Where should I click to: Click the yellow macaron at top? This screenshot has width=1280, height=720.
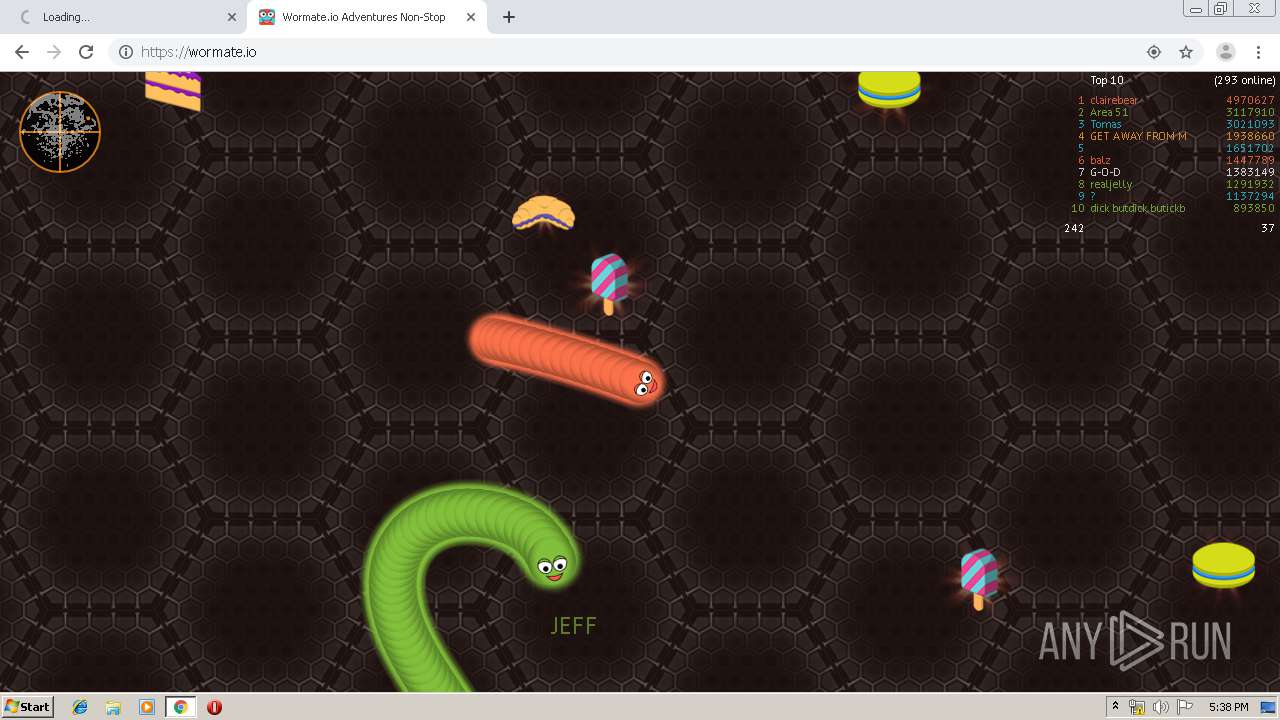(889, 88)
